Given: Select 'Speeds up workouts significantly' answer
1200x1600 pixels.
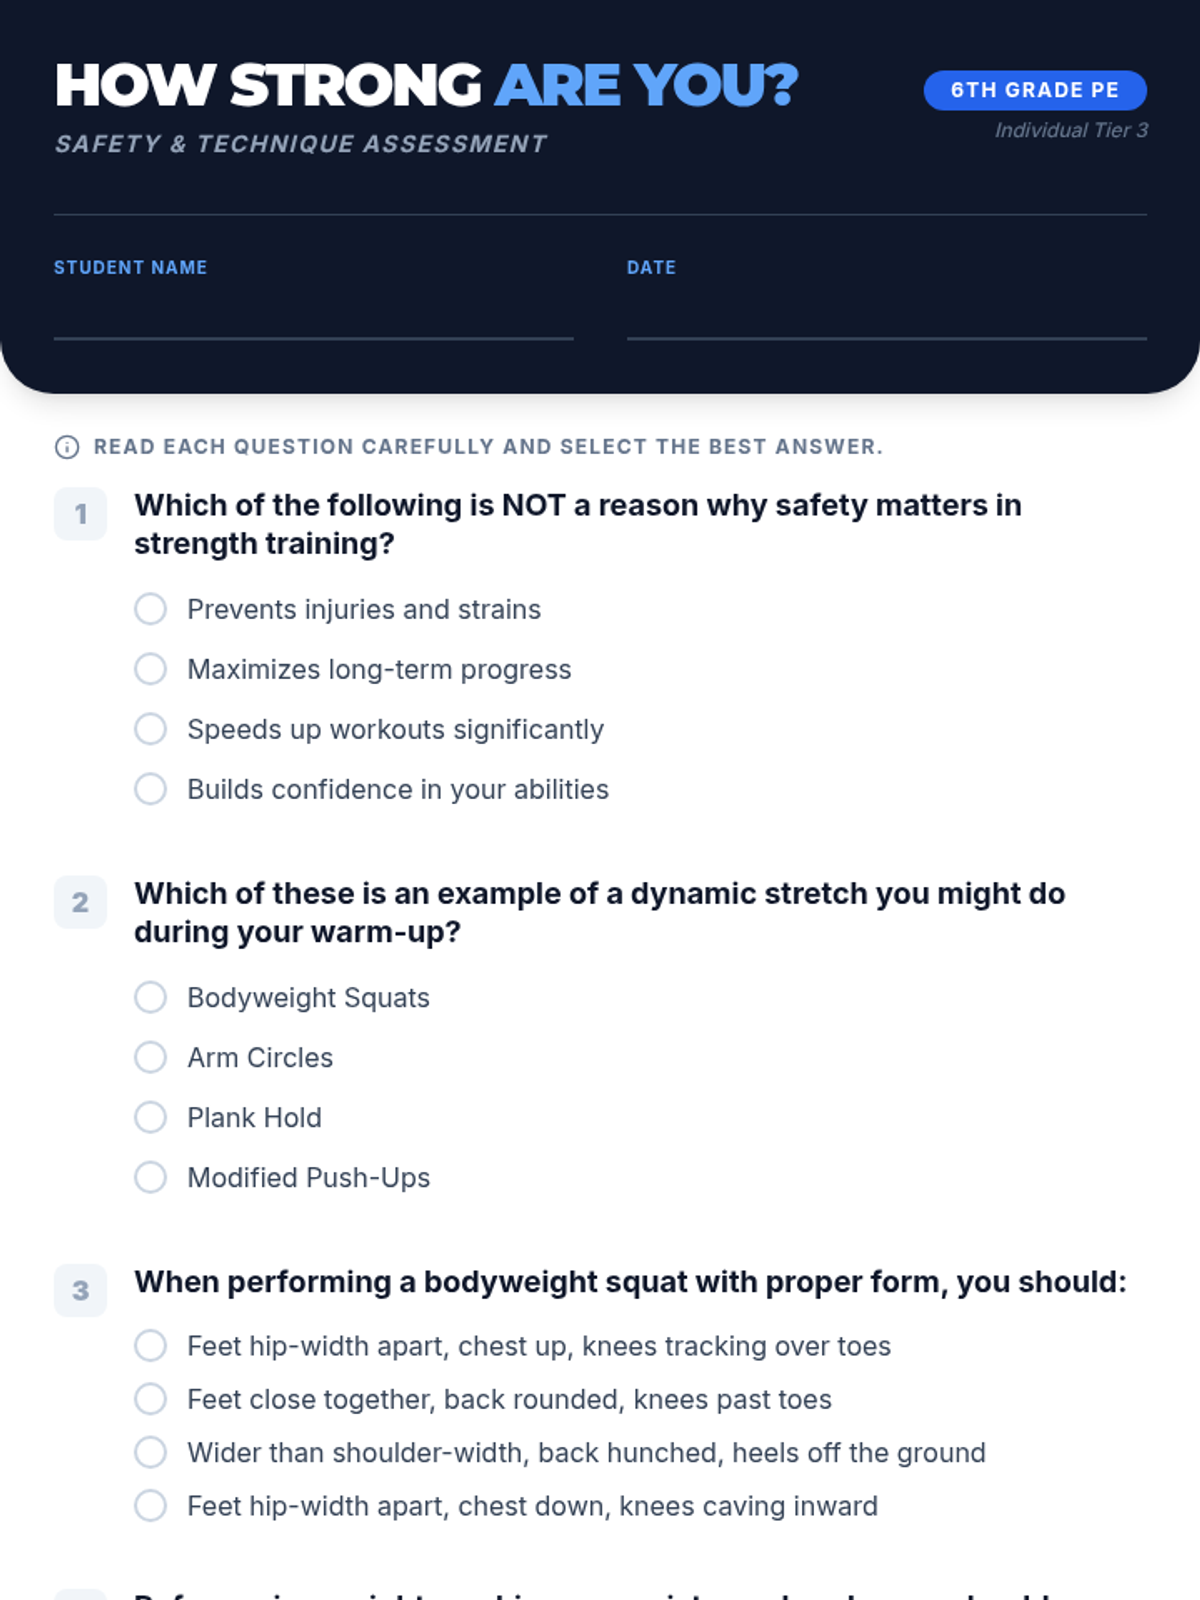Looking at the screenshot, I should pos(151,729).
